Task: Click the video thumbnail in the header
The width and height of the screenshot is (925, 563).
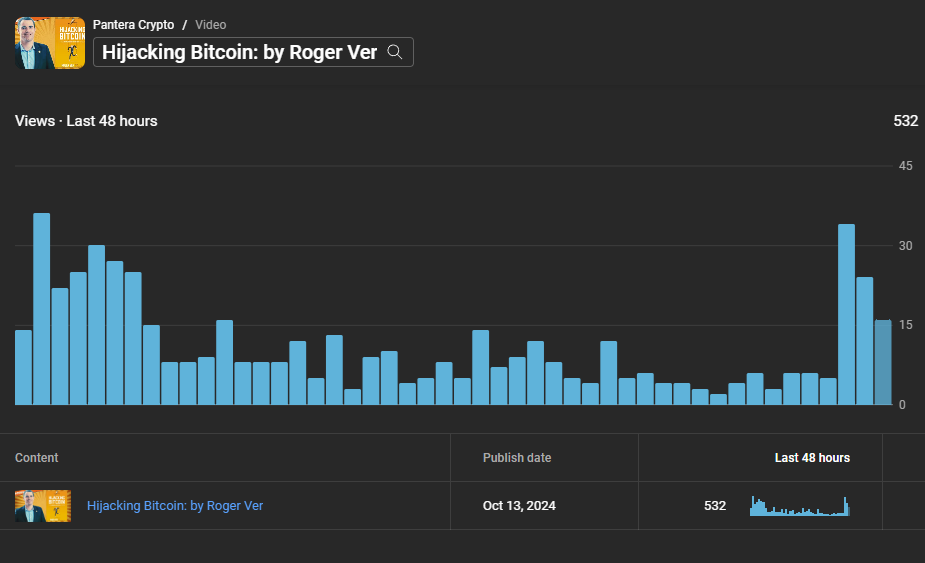Action: [x=50, y=43]
